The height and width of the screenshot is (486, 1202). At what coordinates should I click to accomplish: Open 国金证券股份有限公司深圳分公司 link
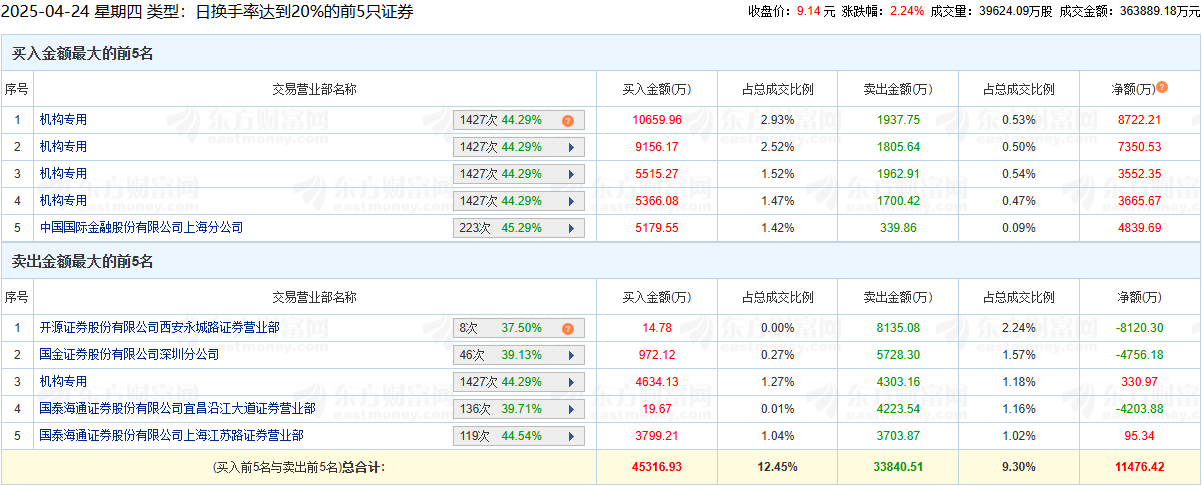tap(129, 354)
